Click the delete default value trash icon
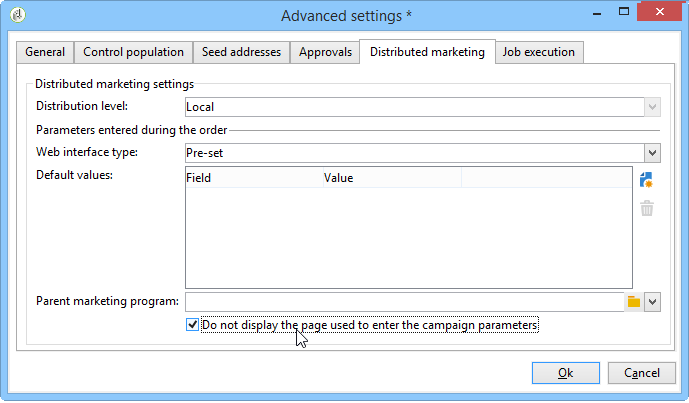This screenshot has height=403, width=689. [x=646, y=209]
